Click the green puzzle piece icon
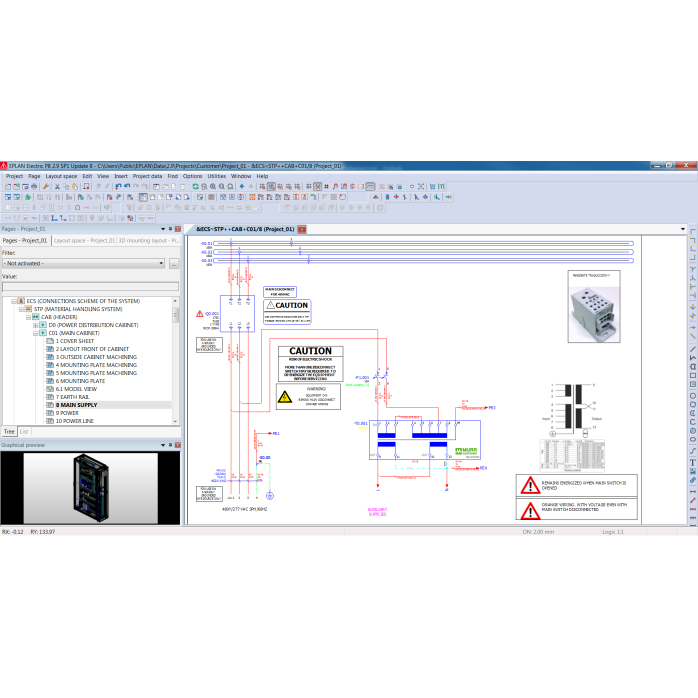The width and height of the screenshot is (698, 698). 28,197
